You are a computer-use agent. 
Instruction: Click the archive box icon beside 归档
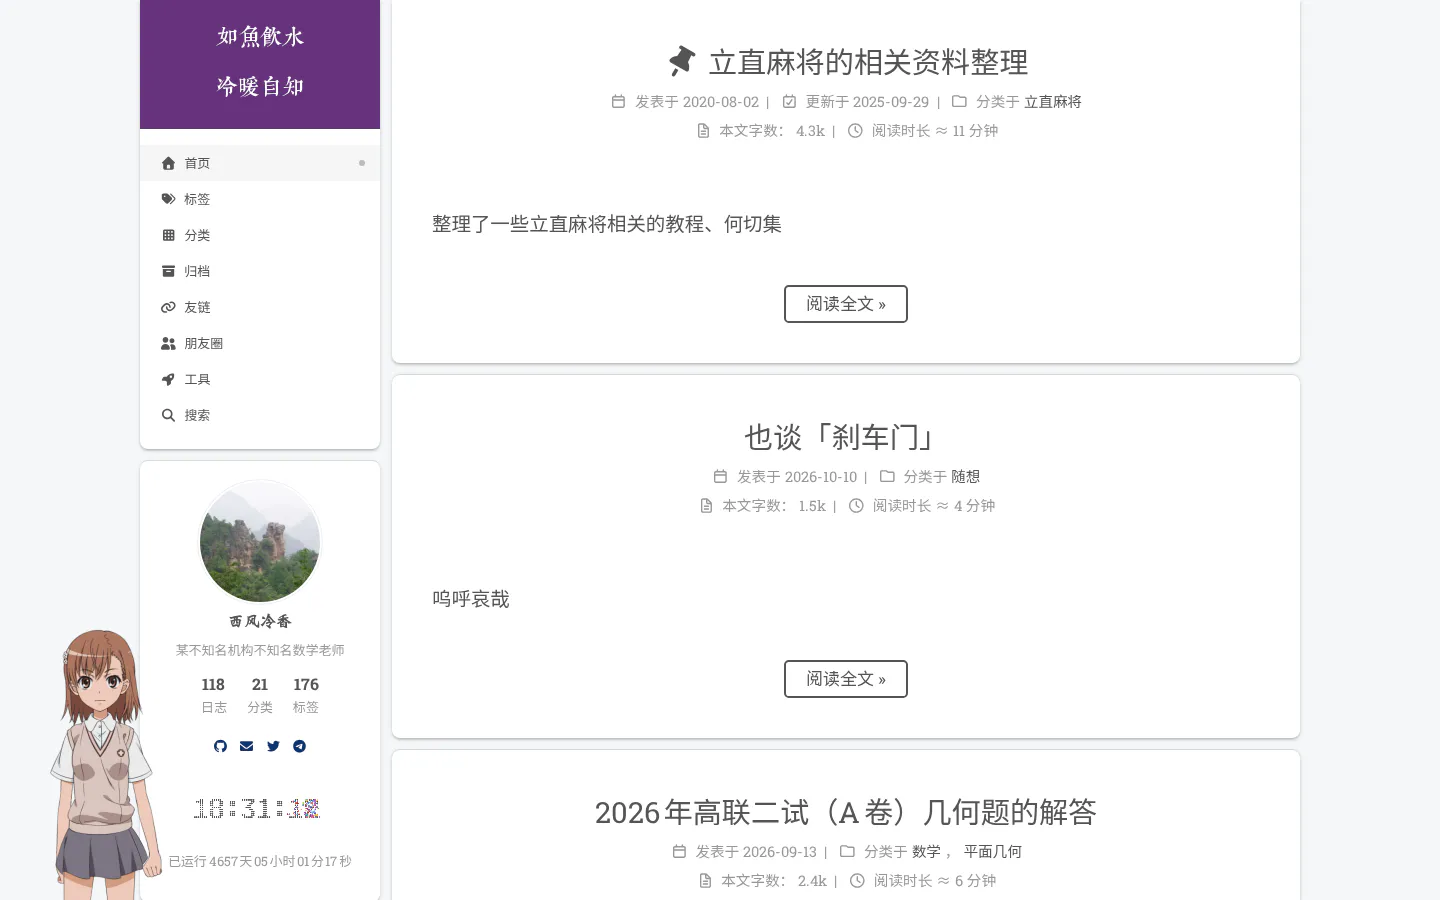(168, 271)
